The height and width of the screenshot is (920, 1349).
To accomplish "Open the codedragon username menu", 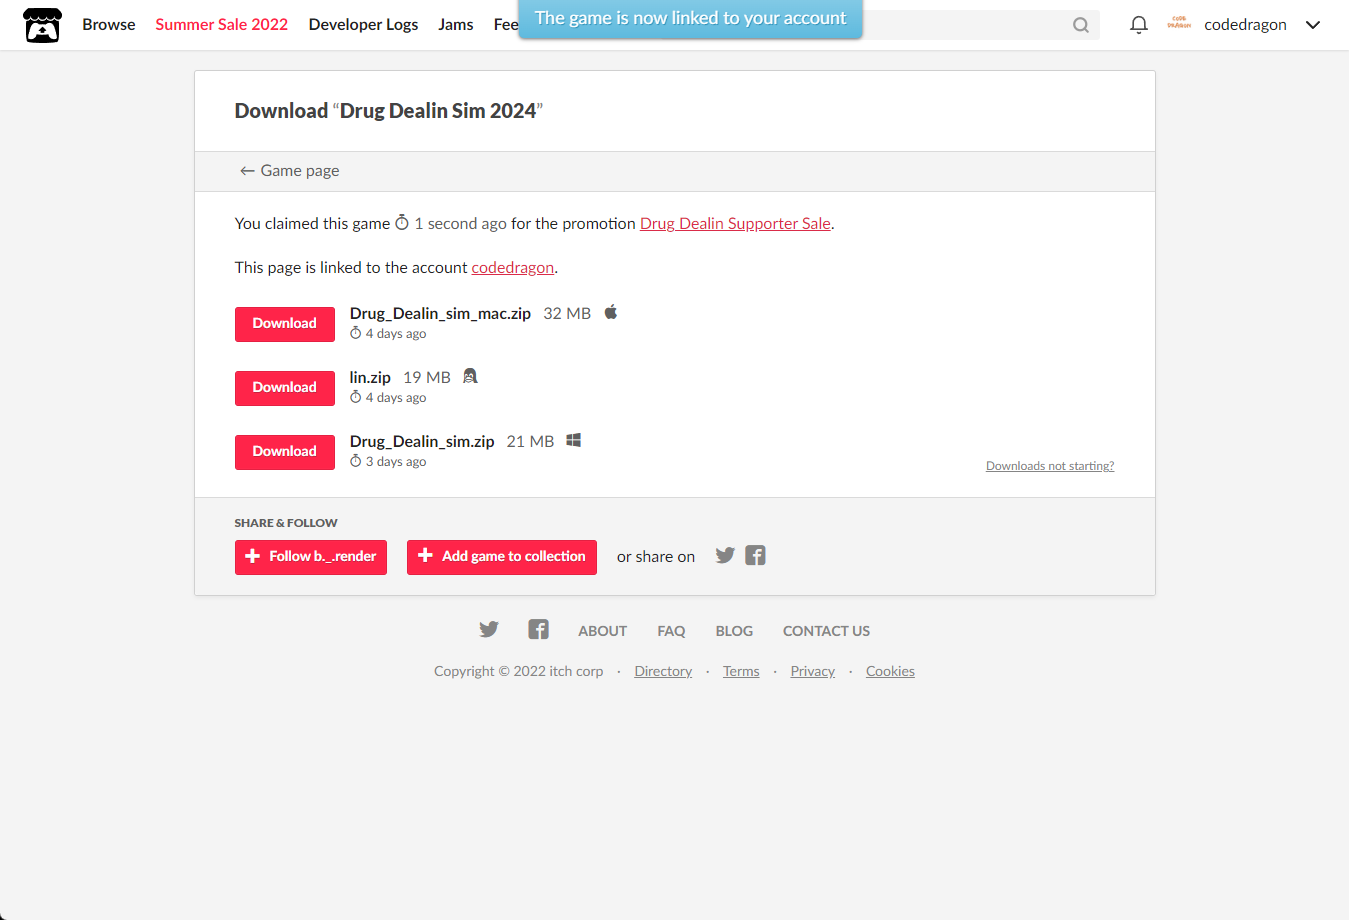I will coord(1245,25).
